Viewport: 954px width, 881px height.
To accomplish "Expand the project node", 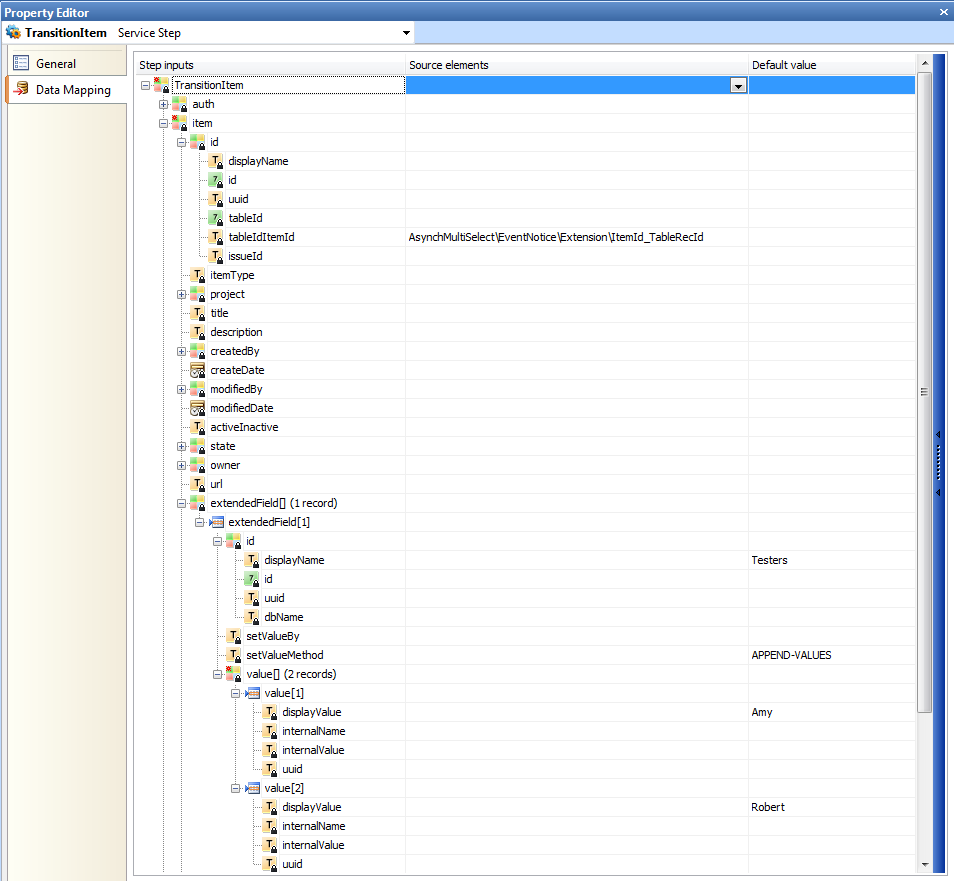I will click(182, 294).
